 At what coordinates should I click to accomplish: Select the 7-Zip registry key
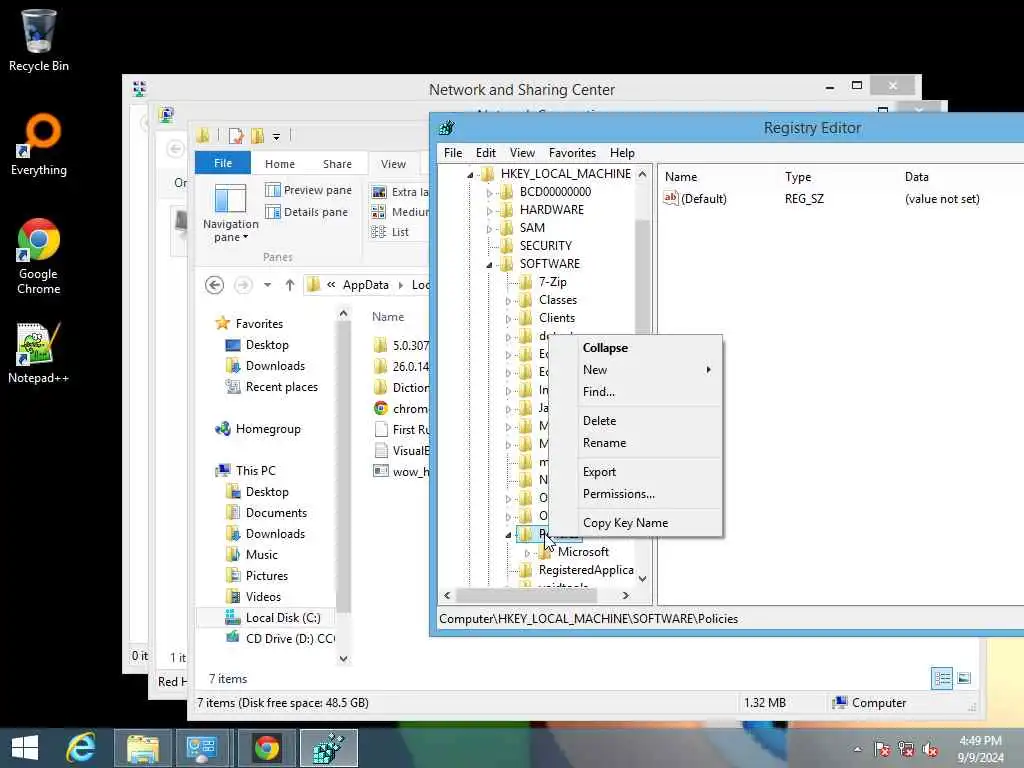(552, 282)
